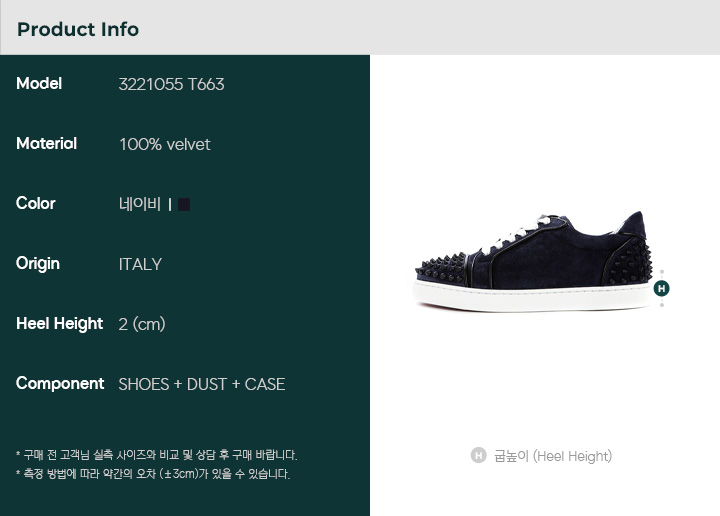Click the 100% velvet material text
Viewport: 720px width, 516px height.
pyautogui.click(x=165, y=145)
